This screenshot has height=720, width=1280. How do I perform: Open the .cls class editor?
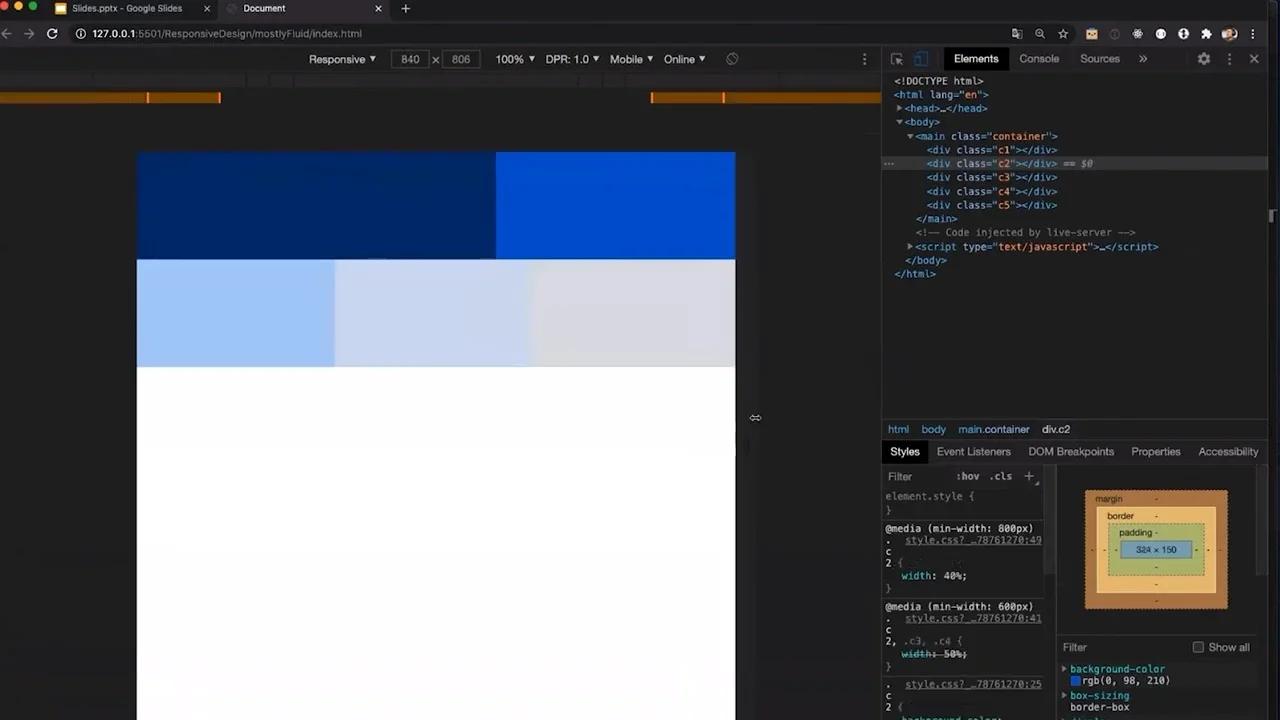[x=1001, y=476]
